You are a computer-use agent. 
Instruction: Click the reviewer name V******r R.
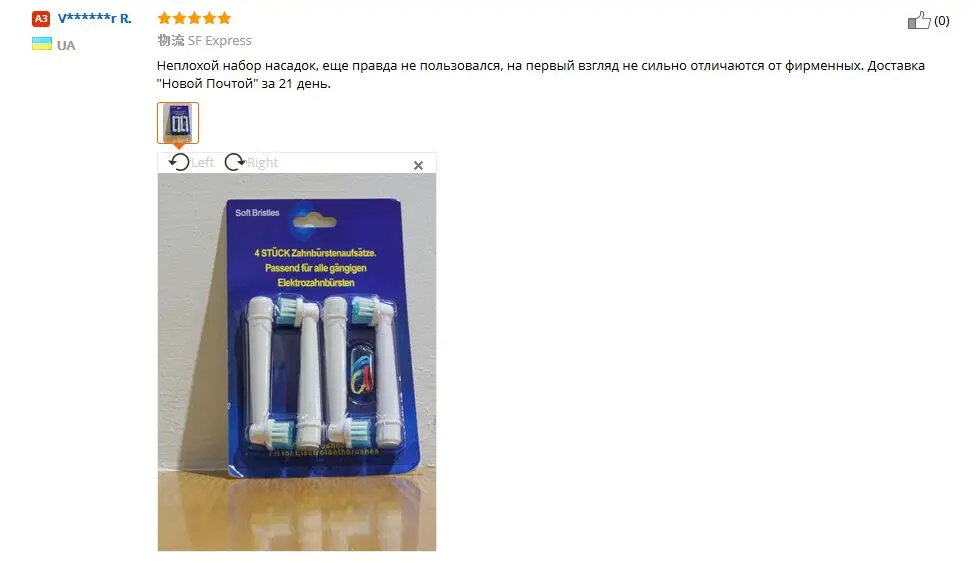[95, 19]
